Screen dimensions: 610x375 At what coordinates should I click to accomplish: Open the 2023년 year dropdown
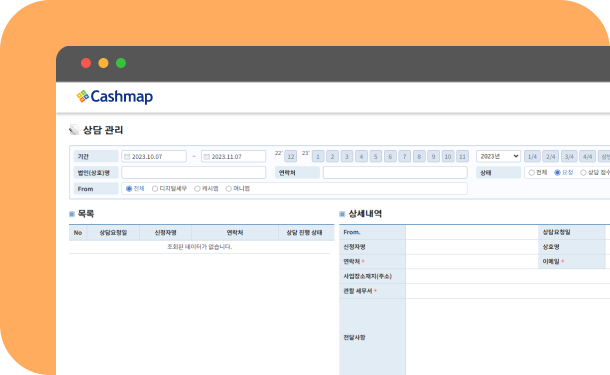(498, 156)
